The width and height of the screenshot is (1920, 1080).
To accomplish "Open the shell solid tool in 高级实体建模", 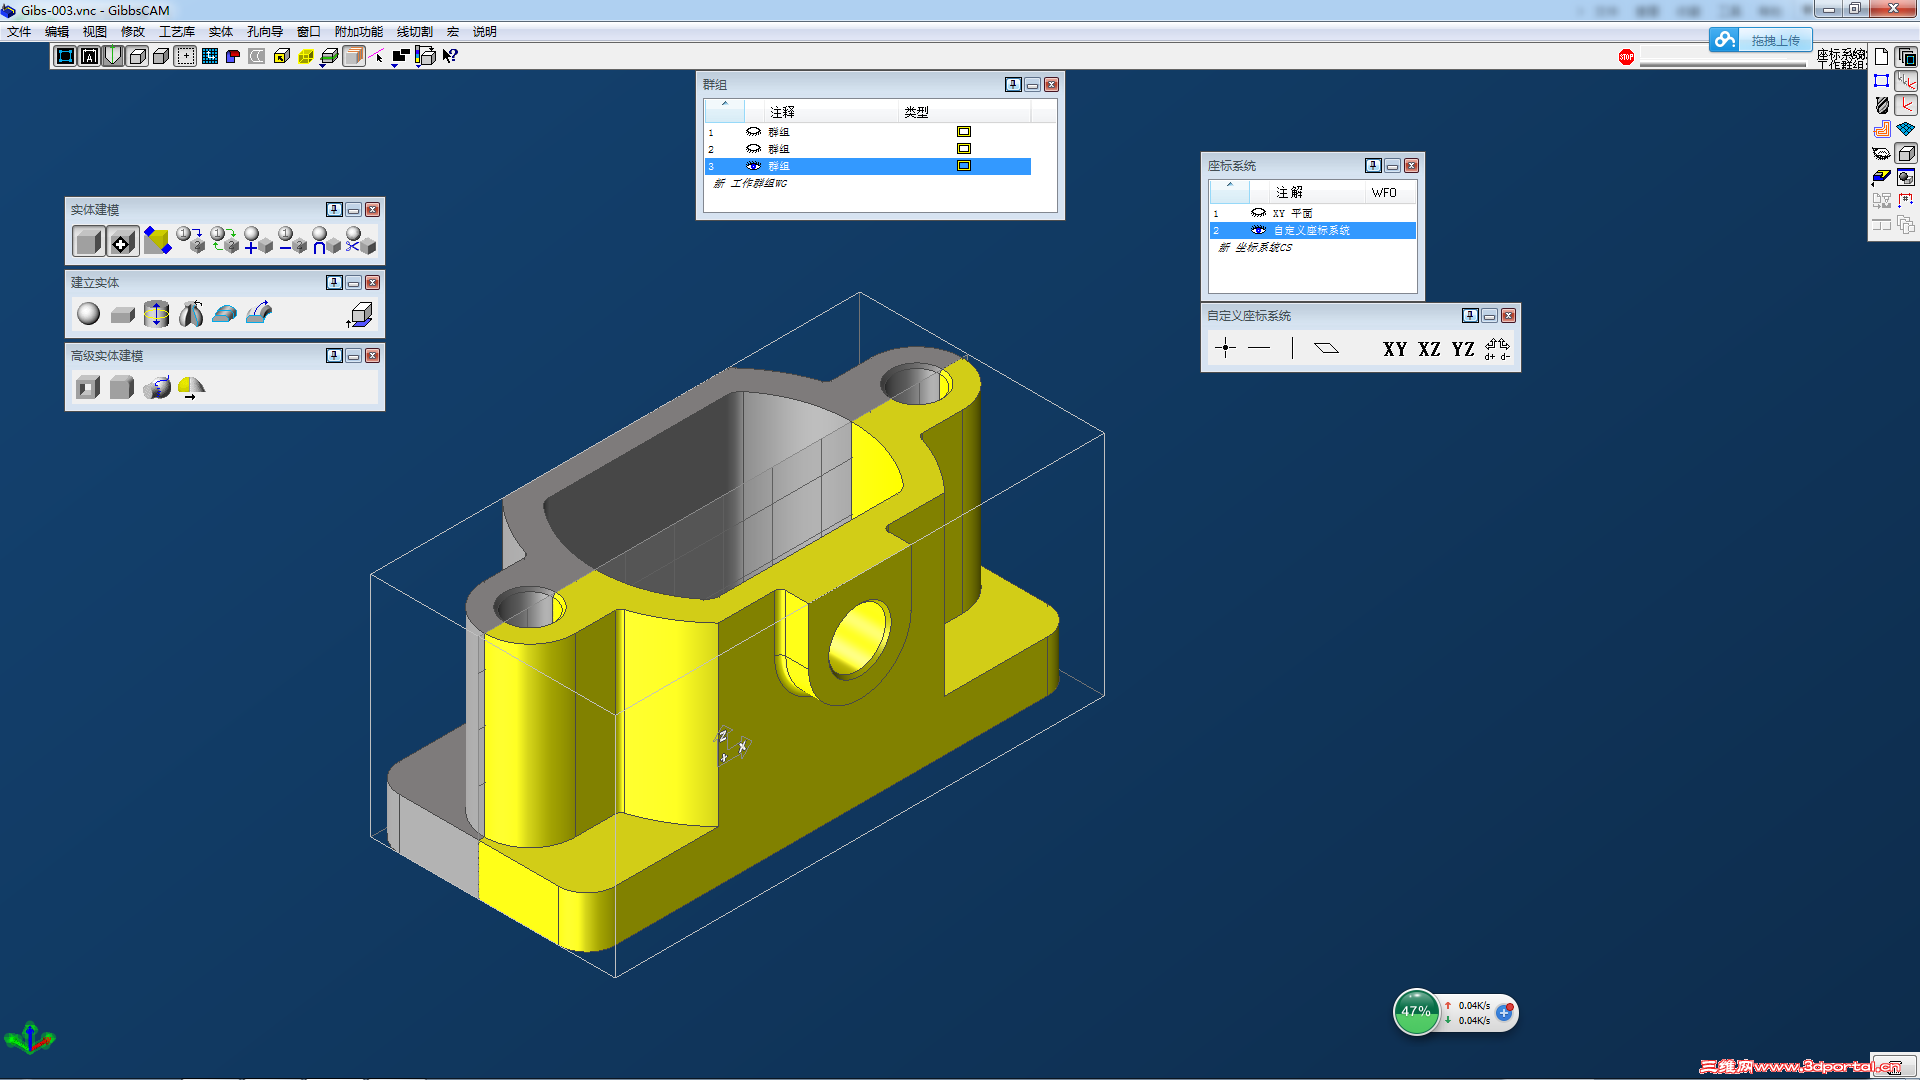I will 88,387.
